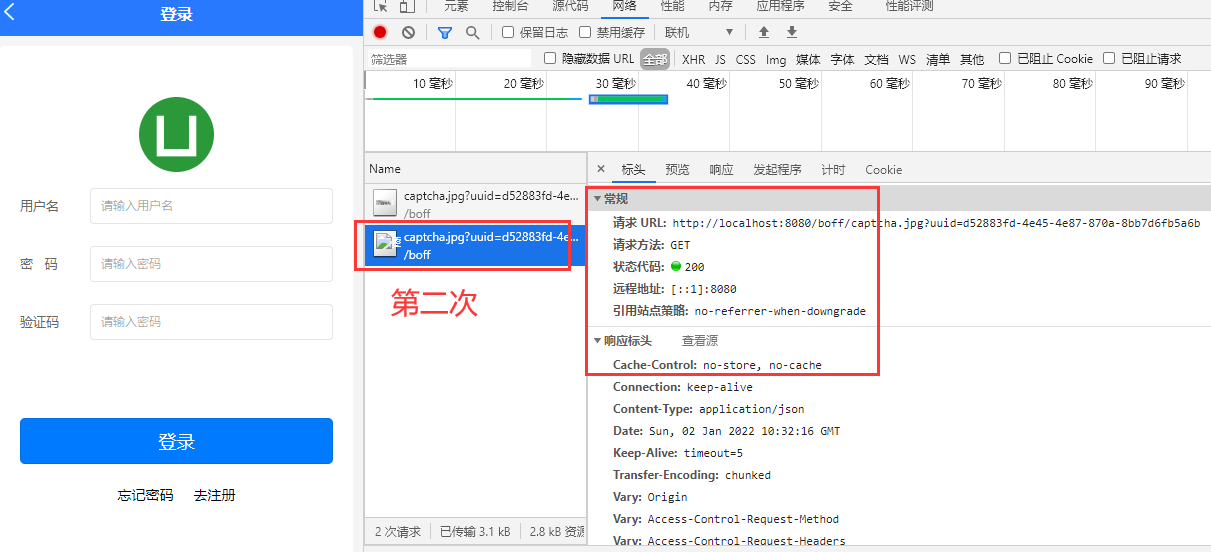Click the import HAR upload arrow
The width and height of the screenshot is (1211, 552).
coord(764,32)
